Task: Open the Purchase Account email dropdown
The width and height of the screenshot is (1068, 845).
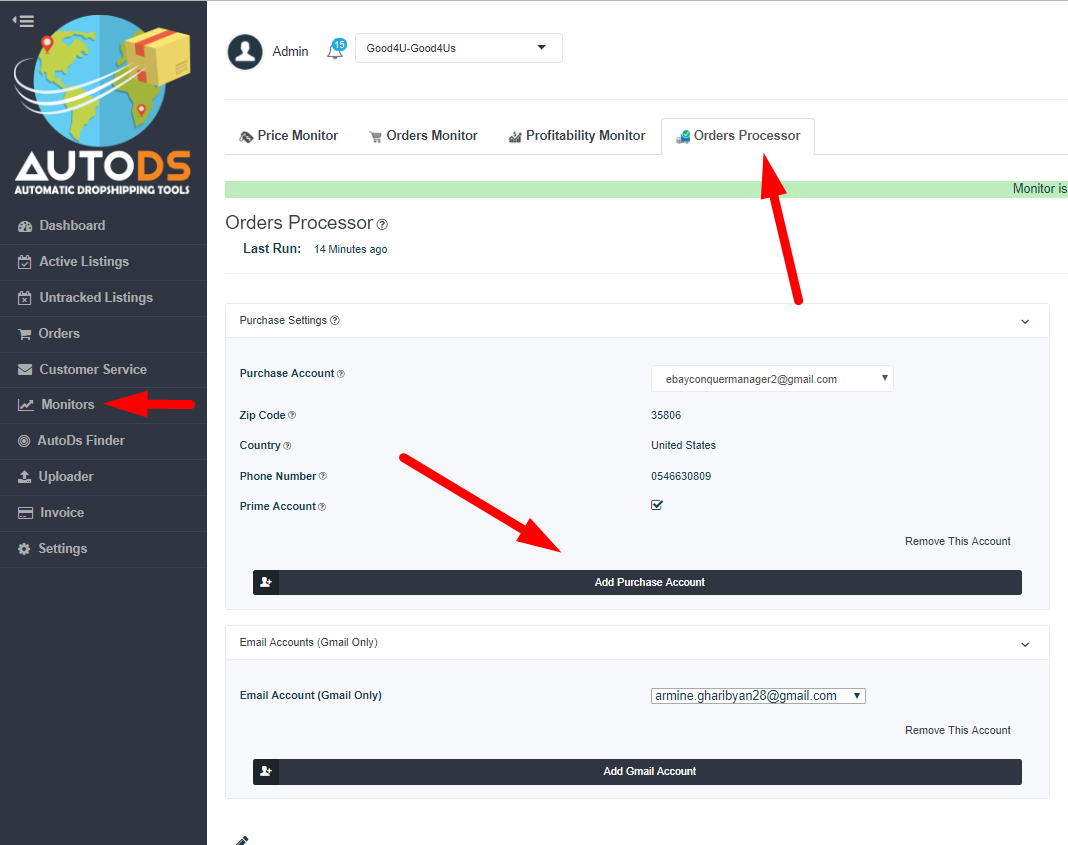Action: pyautogui.click(x=772, y=379)
